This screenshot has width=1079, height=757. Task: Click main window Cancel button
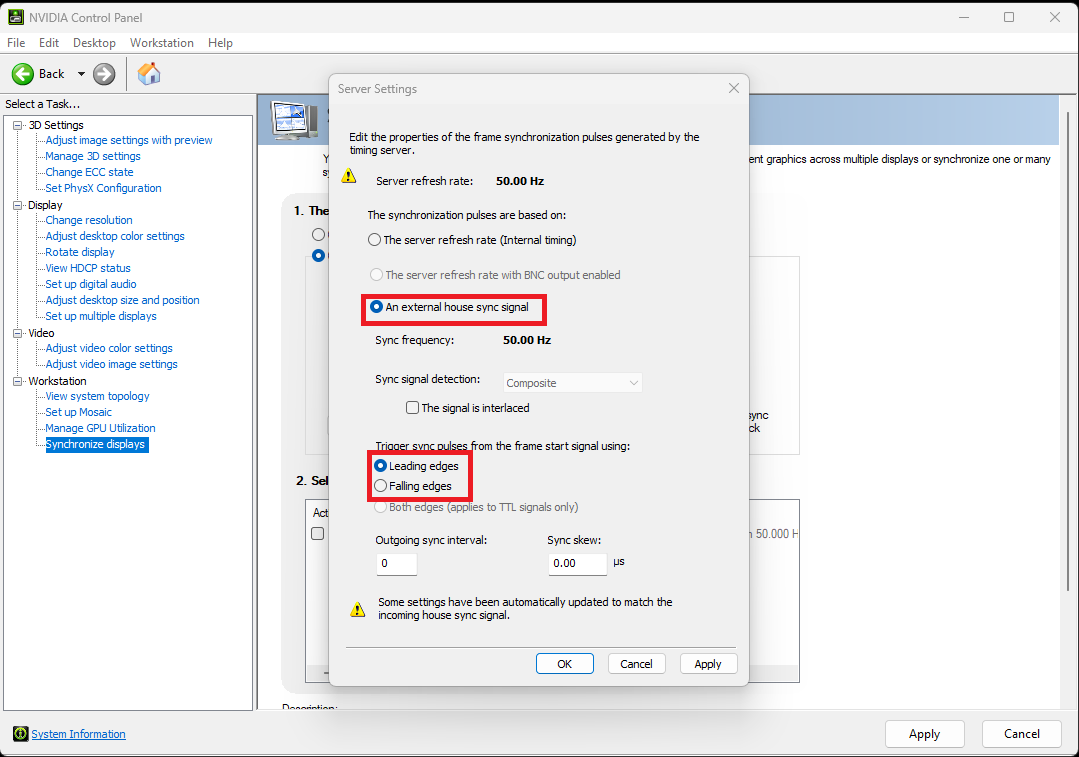pos(1022,734)
